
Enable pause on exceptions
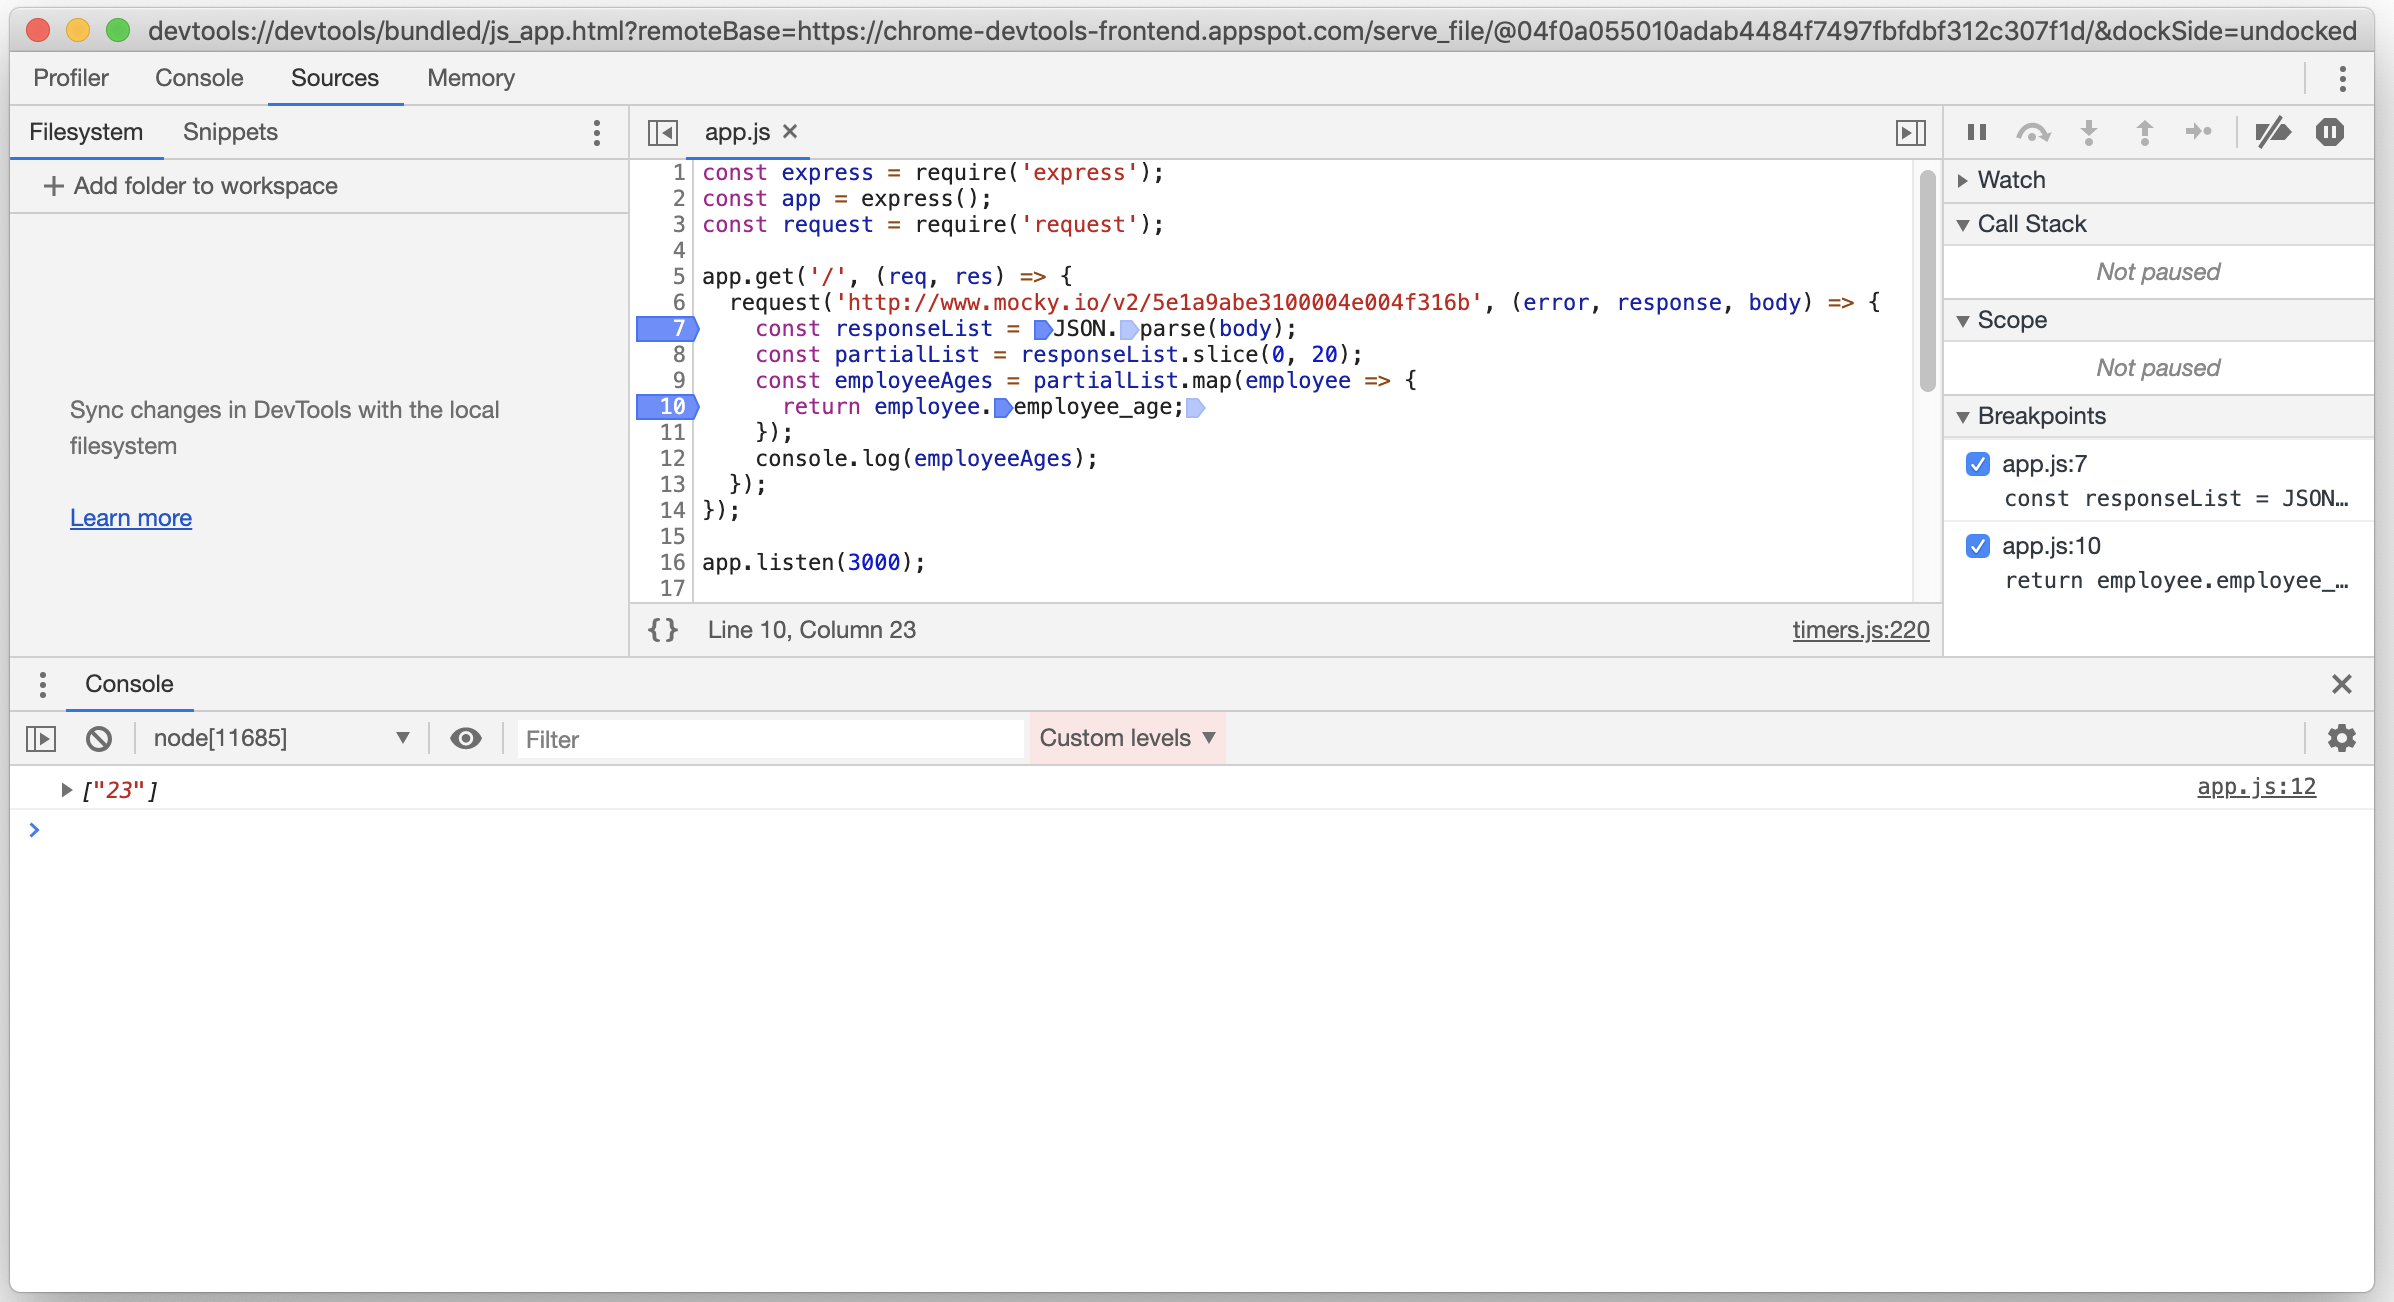point(2333,131)
